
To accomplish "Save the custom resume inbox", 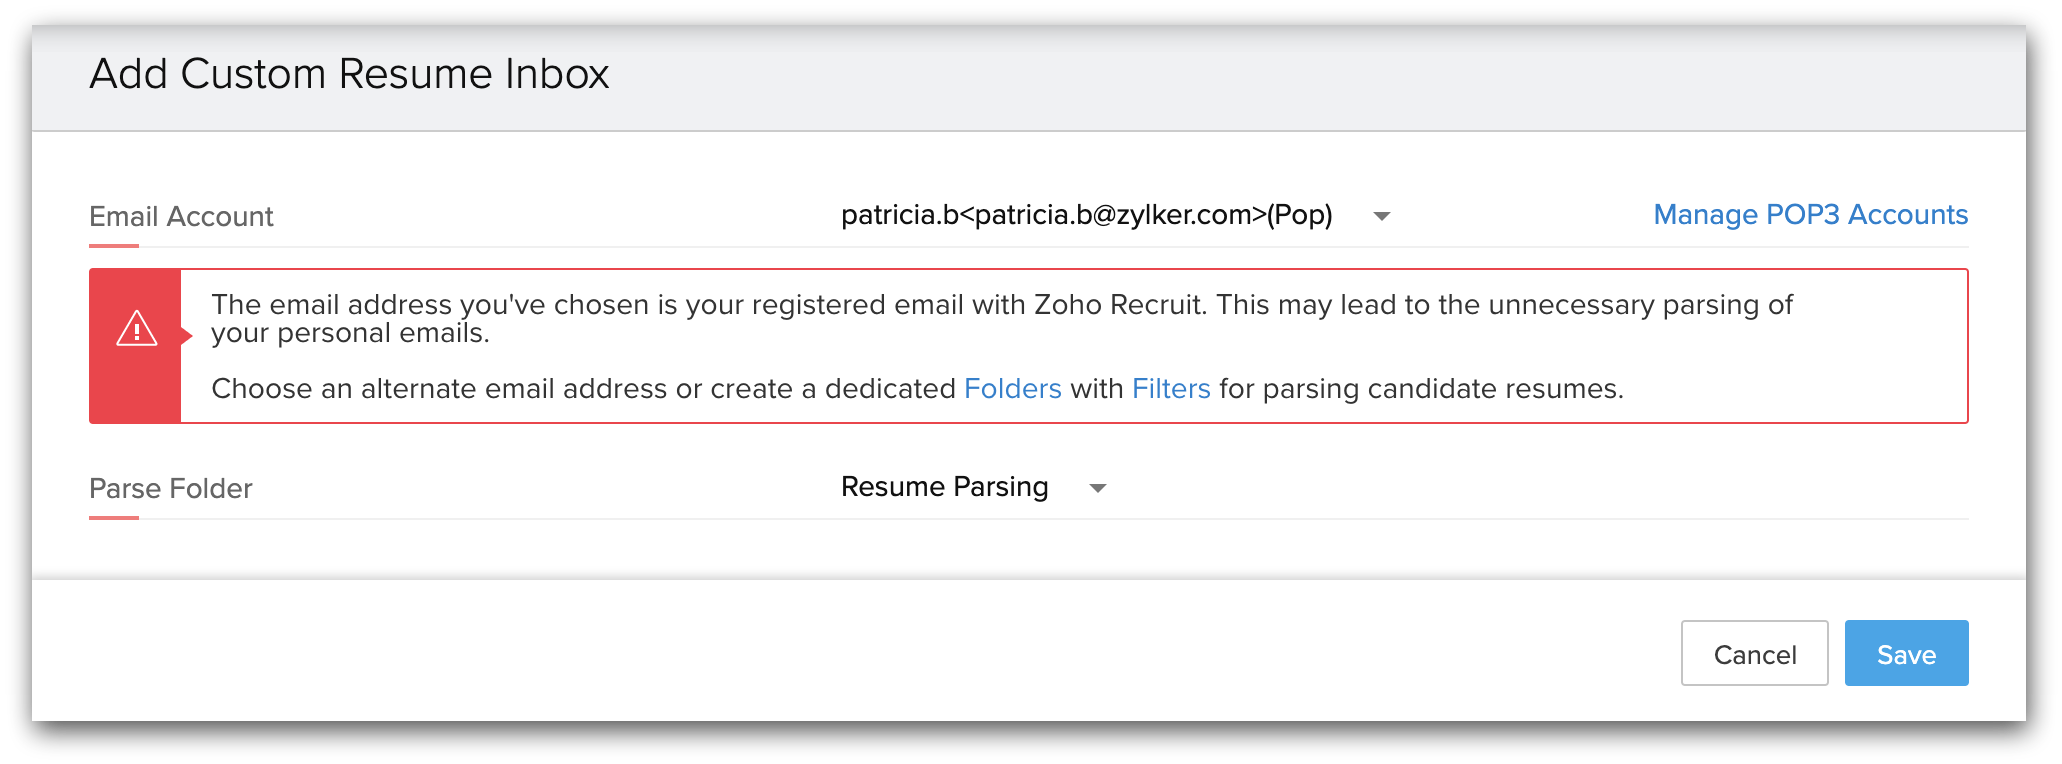I will (1906, 654).
